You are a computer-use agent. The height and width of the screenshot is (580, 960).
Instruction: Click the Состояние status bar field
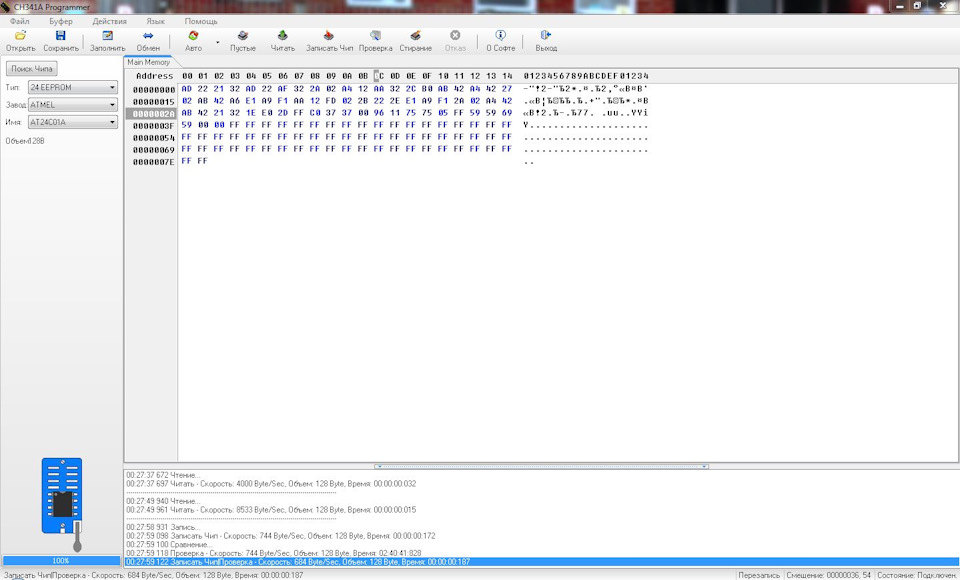[x=917, y=575]
